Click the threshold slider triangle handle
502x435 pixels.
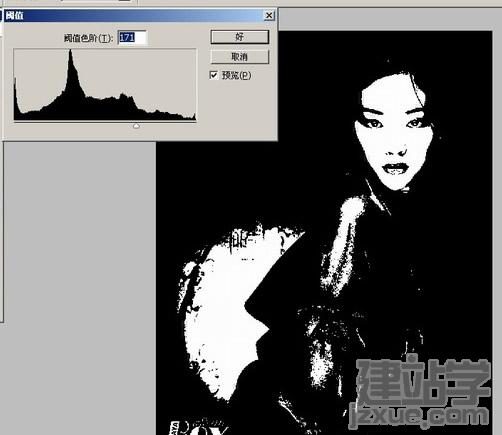[x=136, y=126]
